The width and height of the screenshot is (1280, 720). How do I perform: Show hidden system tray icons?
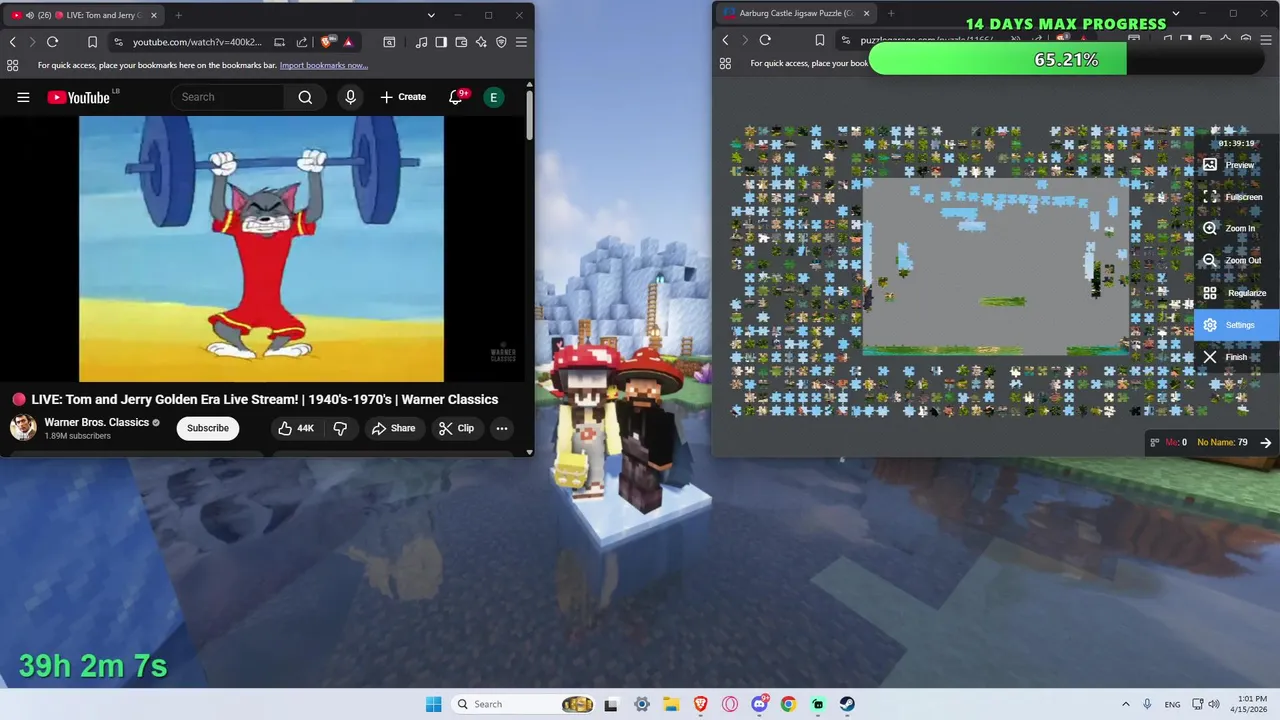1125,704
